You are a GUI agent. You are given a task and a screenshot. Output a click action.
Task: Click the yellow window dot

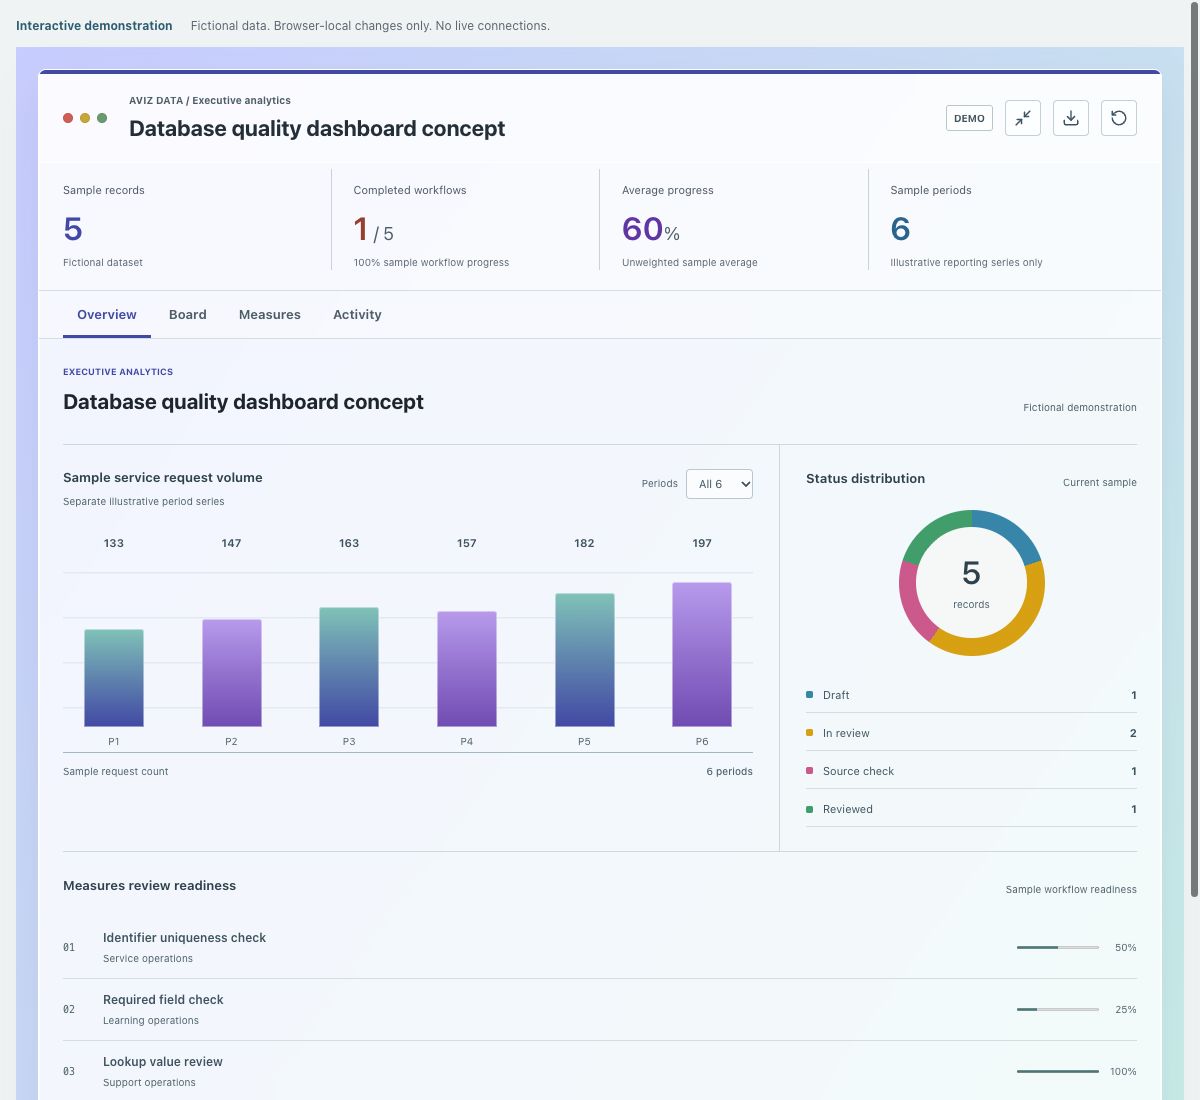click(x=85, y=118)
